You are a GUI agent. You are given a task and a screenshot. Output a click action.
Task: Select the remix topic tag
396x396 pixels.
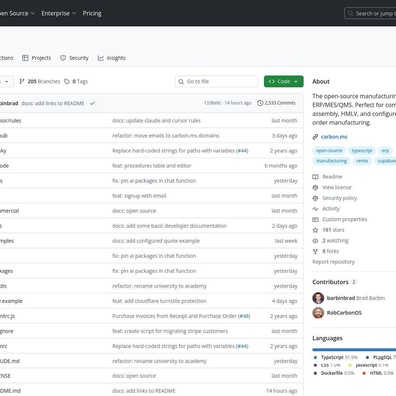362,161
